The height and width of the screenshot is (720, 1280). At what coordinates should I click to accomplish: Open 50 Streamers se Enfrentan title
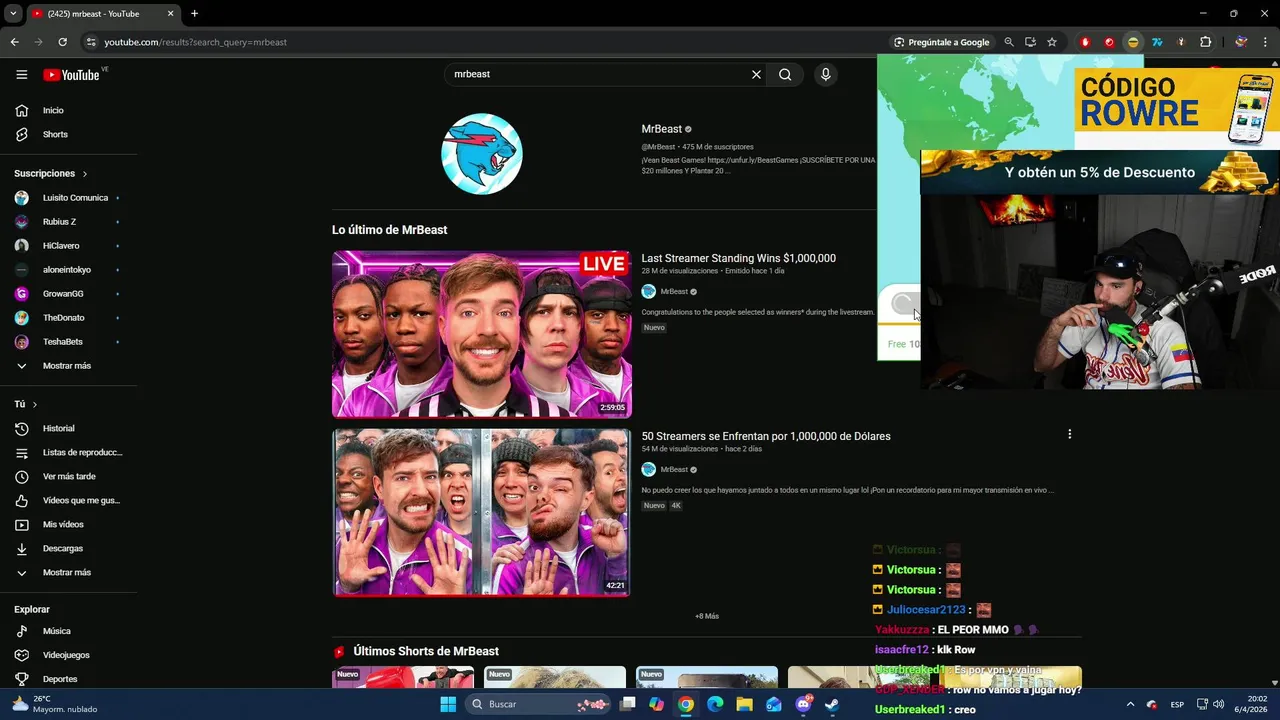click(x=766, y=436)
